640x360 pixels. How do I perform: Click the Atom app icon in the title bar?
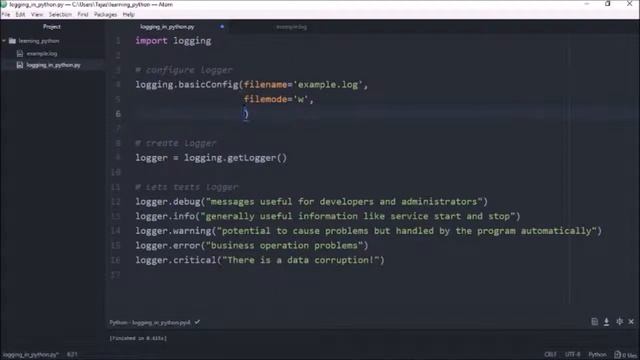coord(4,4)
